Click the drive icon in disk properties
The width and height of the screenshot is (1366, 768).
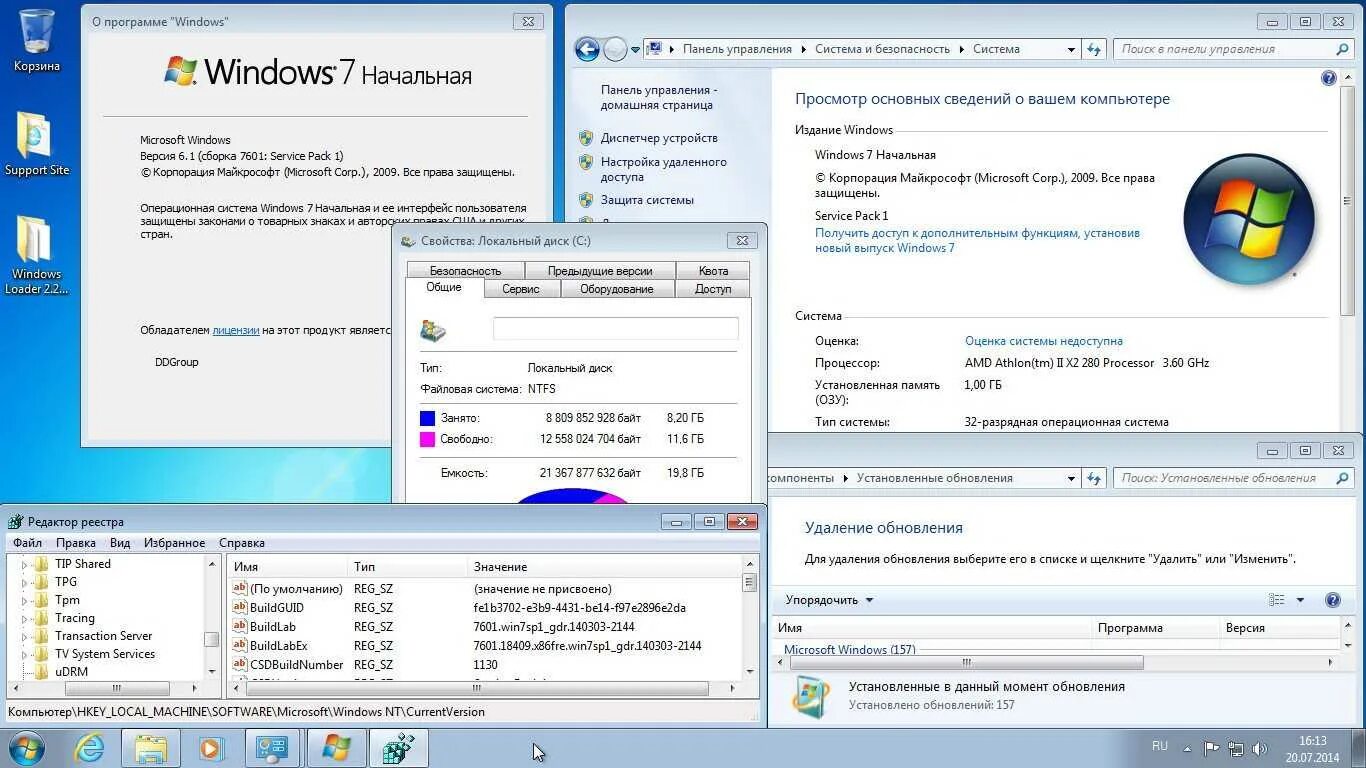[x=433, y=330]
